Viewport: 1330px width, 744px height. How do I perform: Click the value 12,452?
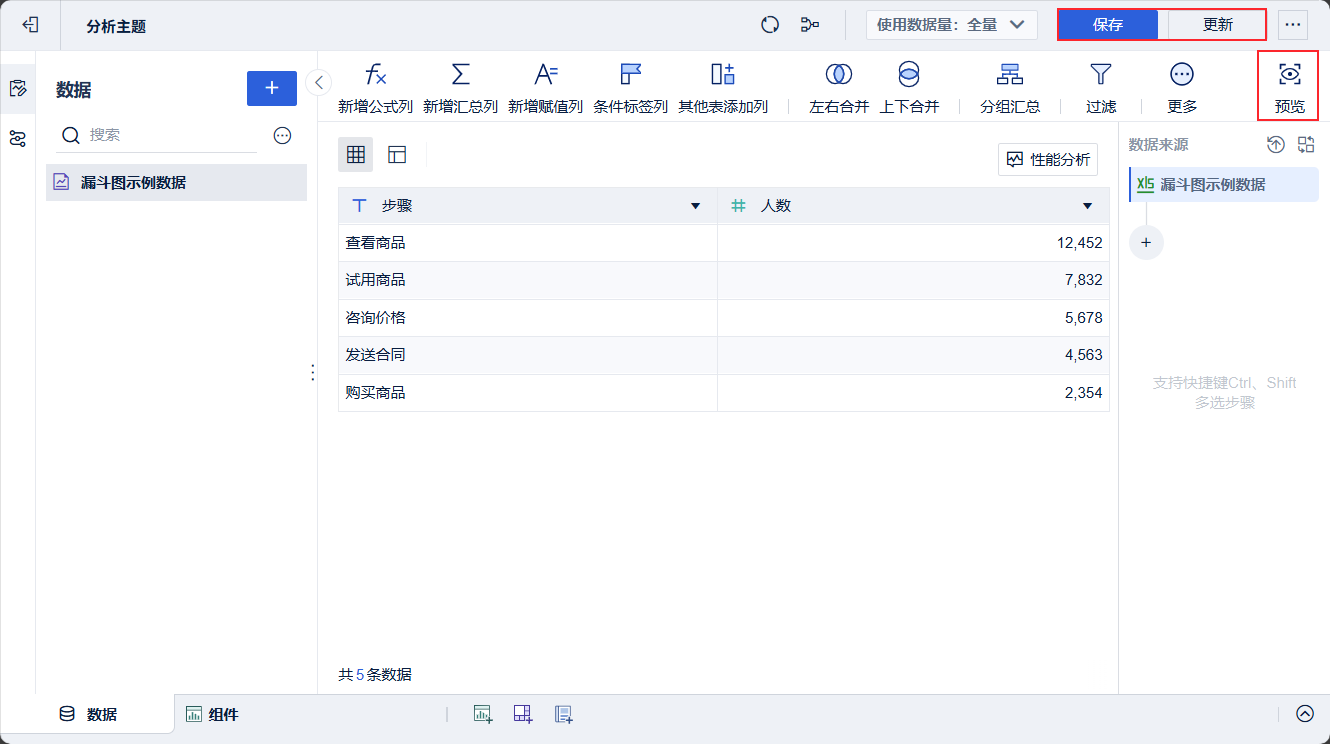click(x=1079, y=243)
